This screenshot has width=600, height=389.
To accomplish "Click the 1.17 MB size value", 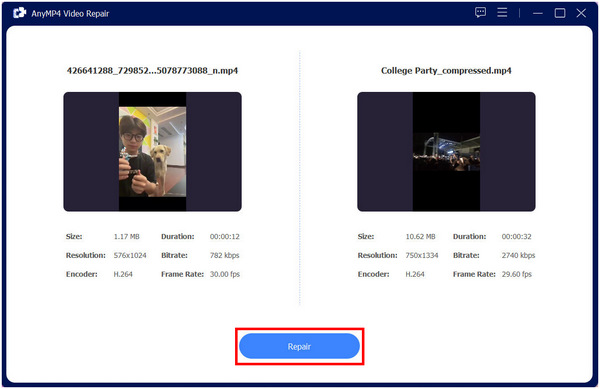I will click(127, 237).
